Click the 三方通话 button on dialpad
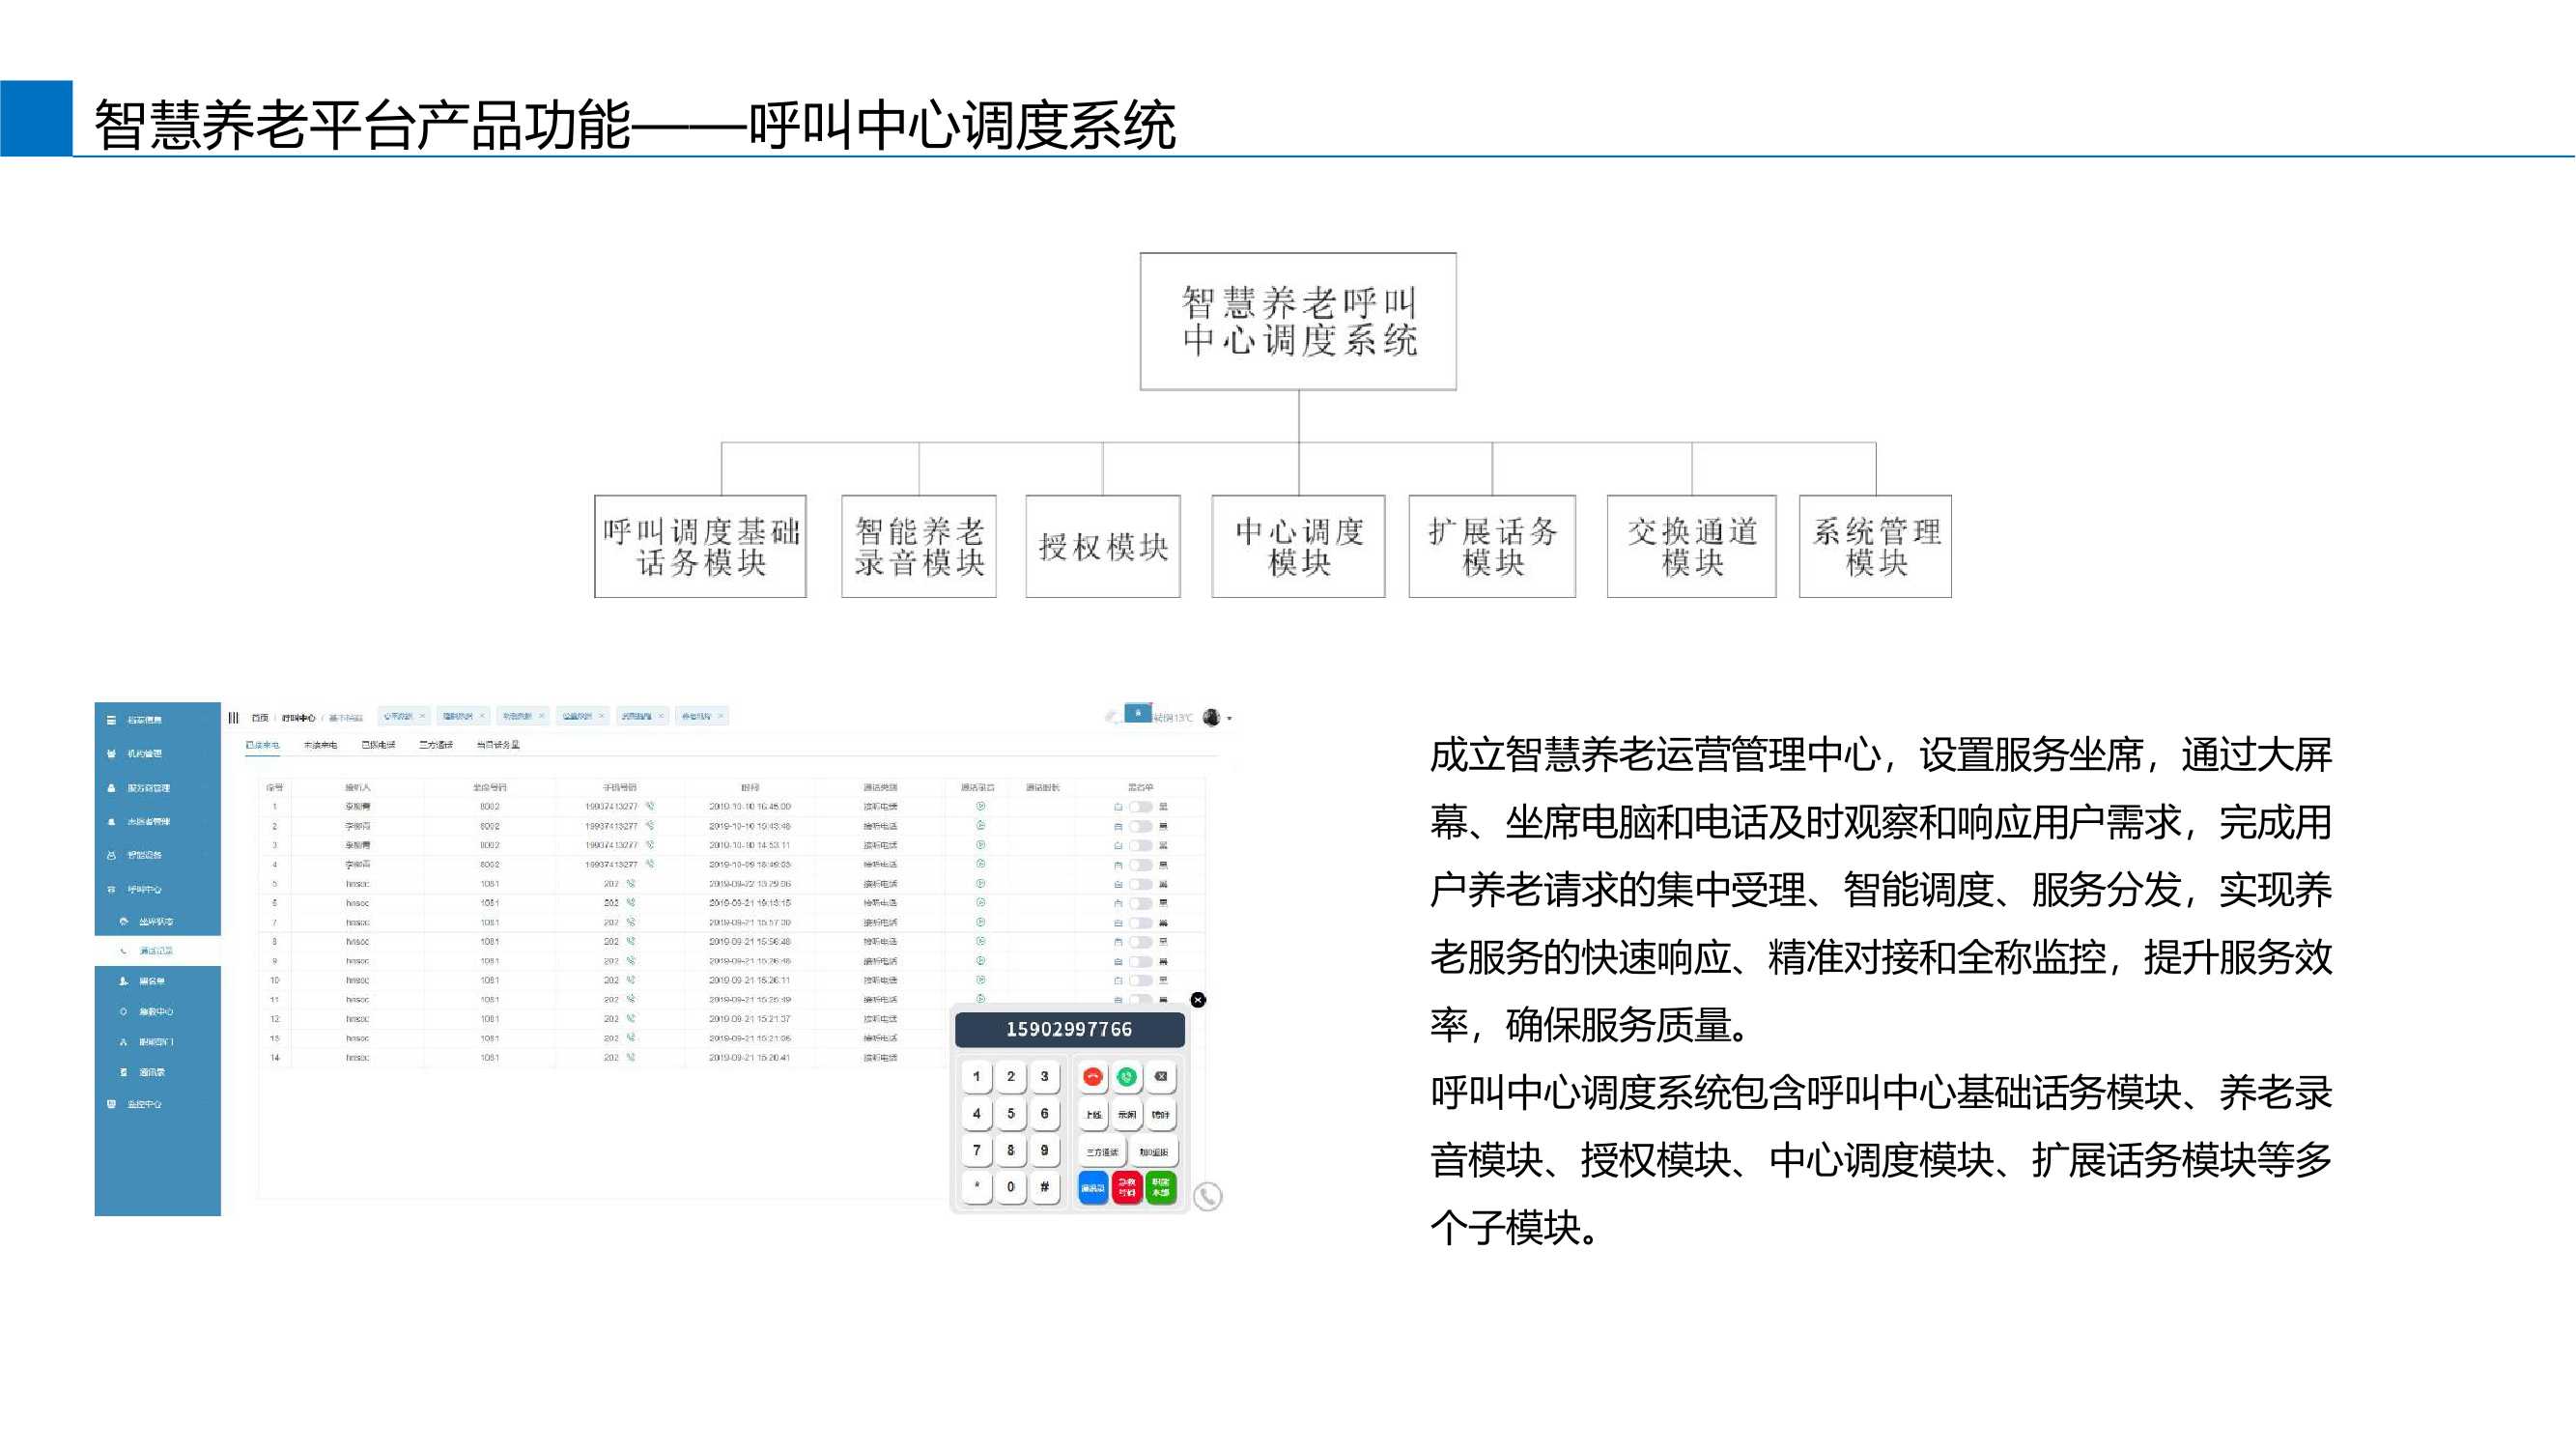Viewport: 2576px width, 1449px height. [x=1103, y=1152]
